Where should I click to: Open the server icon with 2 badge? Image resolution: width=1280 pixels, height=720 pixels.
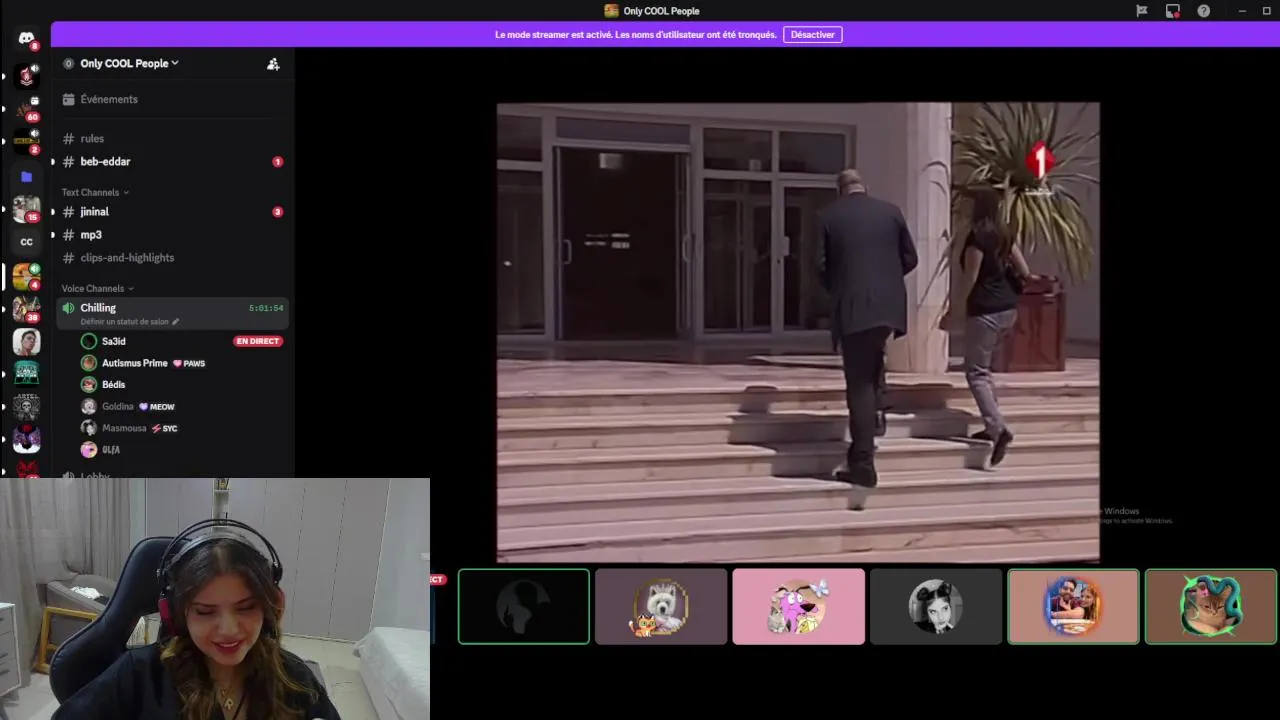coord(26,141)
